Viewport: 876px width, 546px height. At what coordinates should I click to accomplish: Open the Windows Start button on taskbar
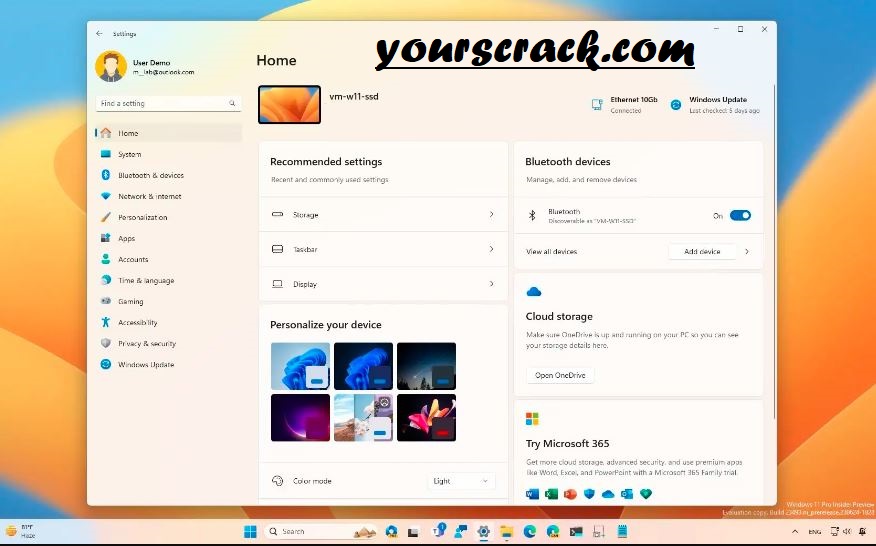point(250,531)
